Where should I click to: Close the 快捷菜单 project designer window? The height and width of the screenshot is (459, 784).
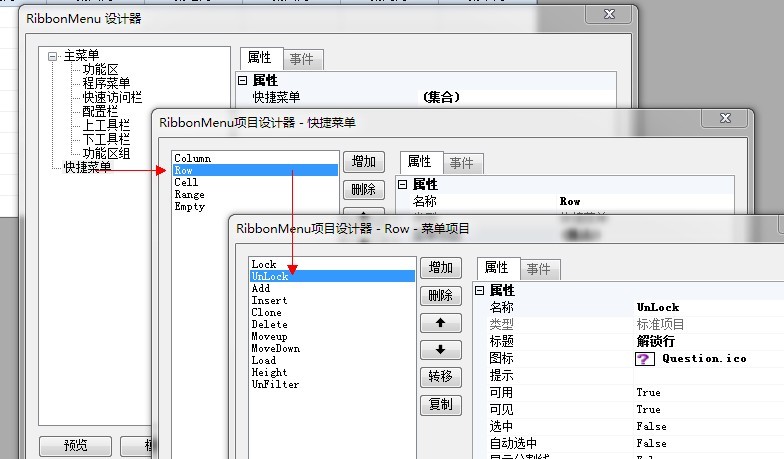click(x=726, y=118)
